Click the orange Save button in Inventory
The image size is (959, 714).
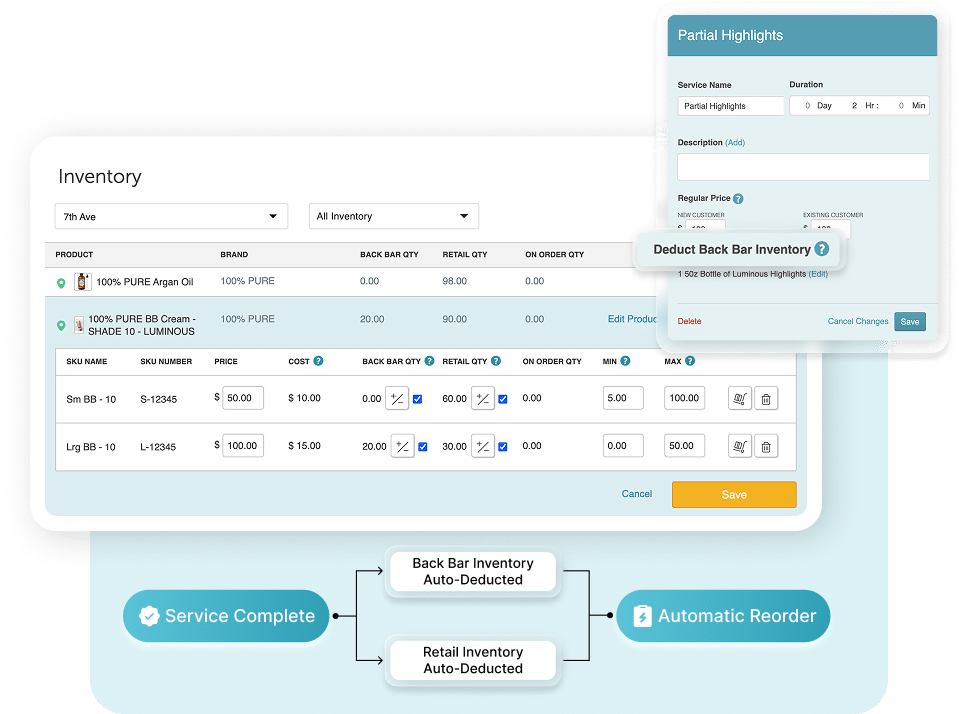tap(734, 494)
